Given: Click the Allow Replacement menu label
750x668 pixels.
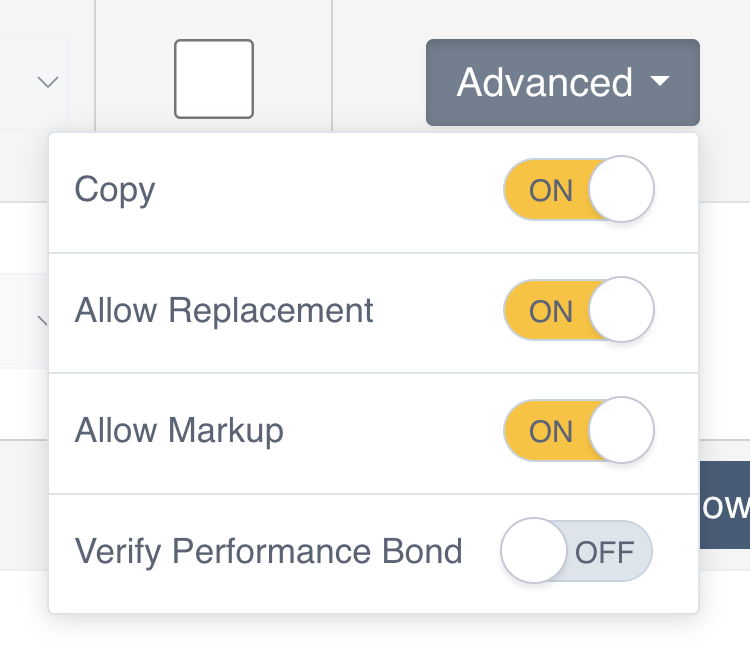Looking at the screenshot, I should [x=224, y=310].
